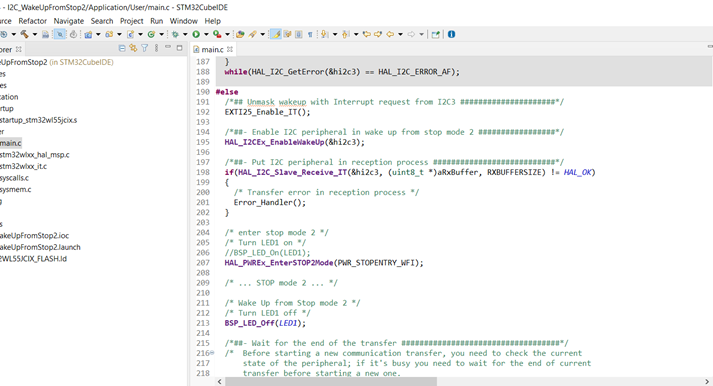Select main.c in the project tree

pyautogui.click(x=10, y=143)
